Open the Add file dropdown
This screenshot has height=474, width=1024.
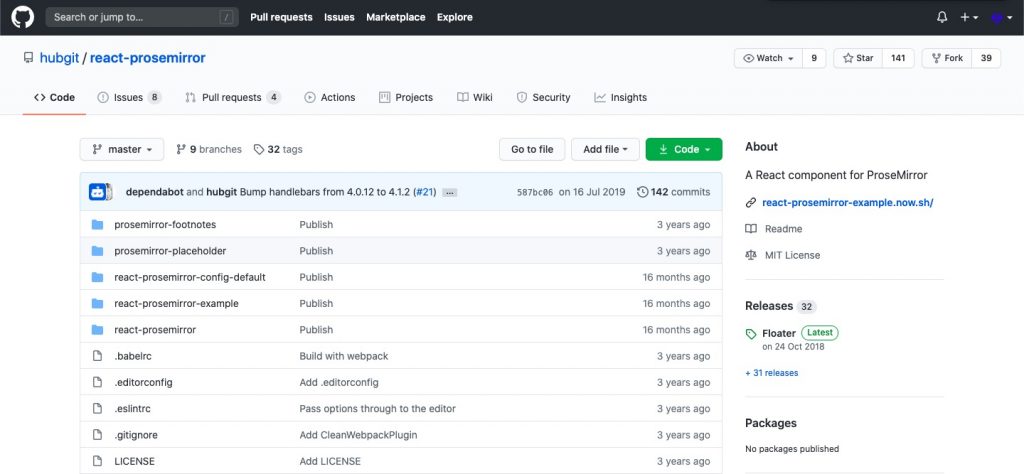pyautogui.click(x=605, y=150)
